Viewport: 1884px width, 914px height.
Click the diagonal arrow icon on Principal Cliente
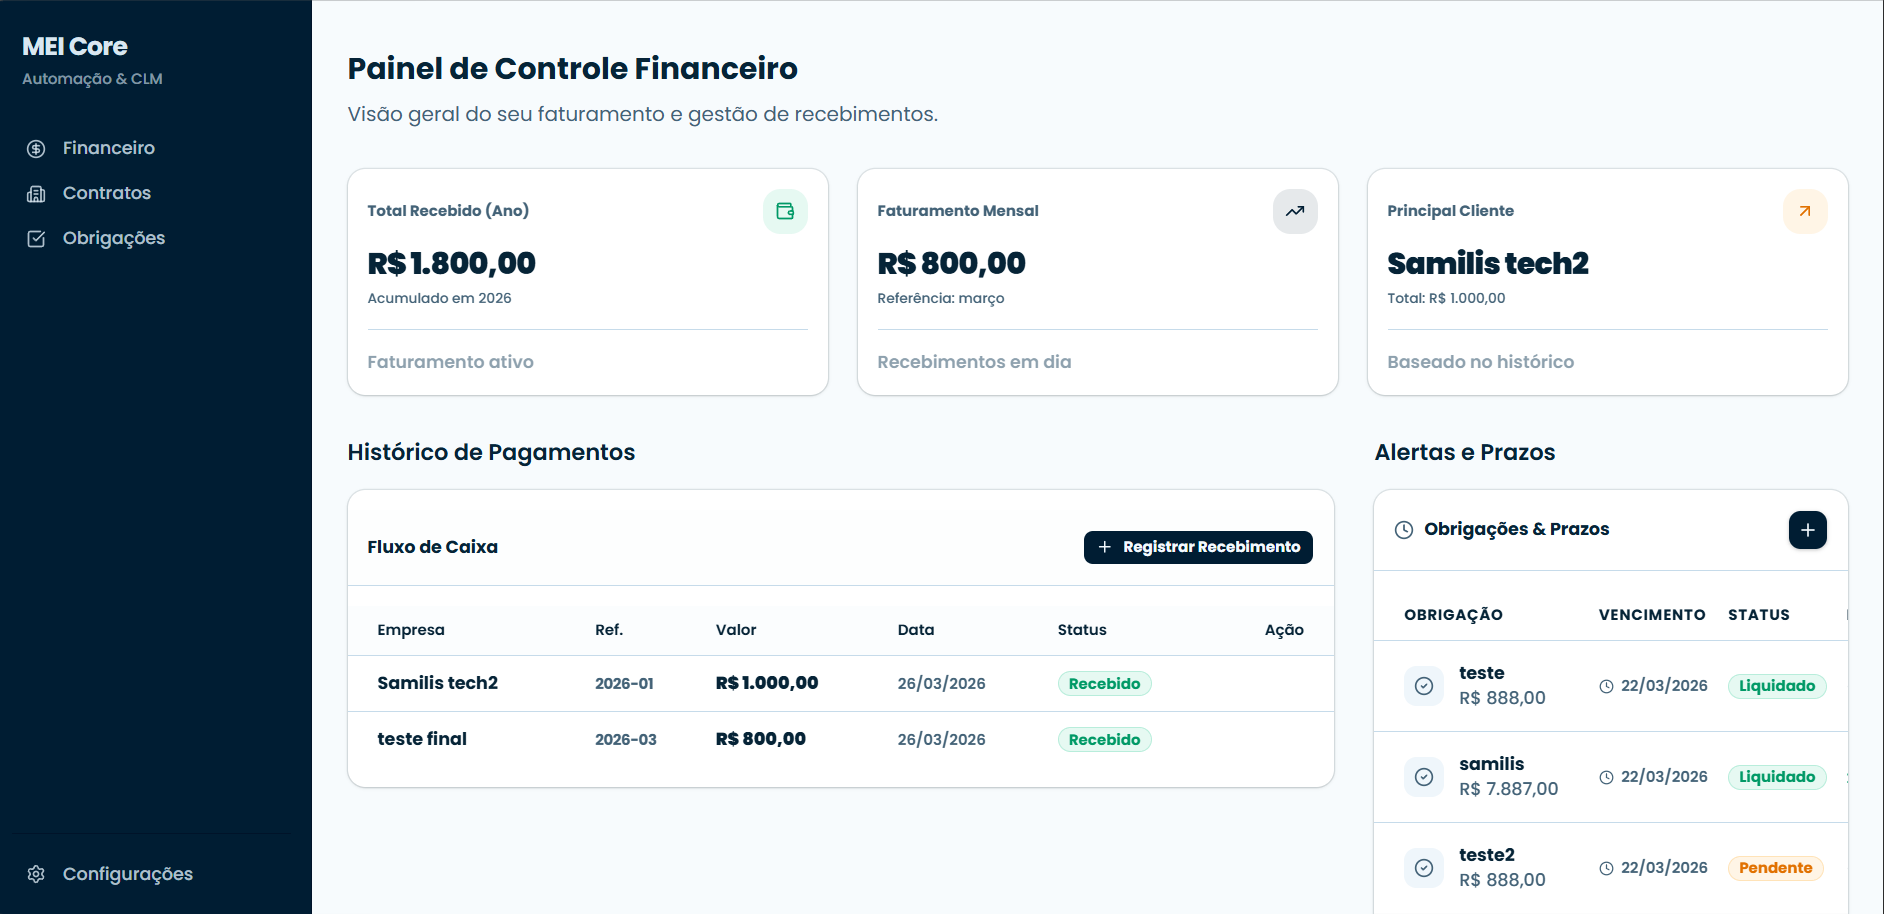pyautogui.click(x=1804, y=211)
